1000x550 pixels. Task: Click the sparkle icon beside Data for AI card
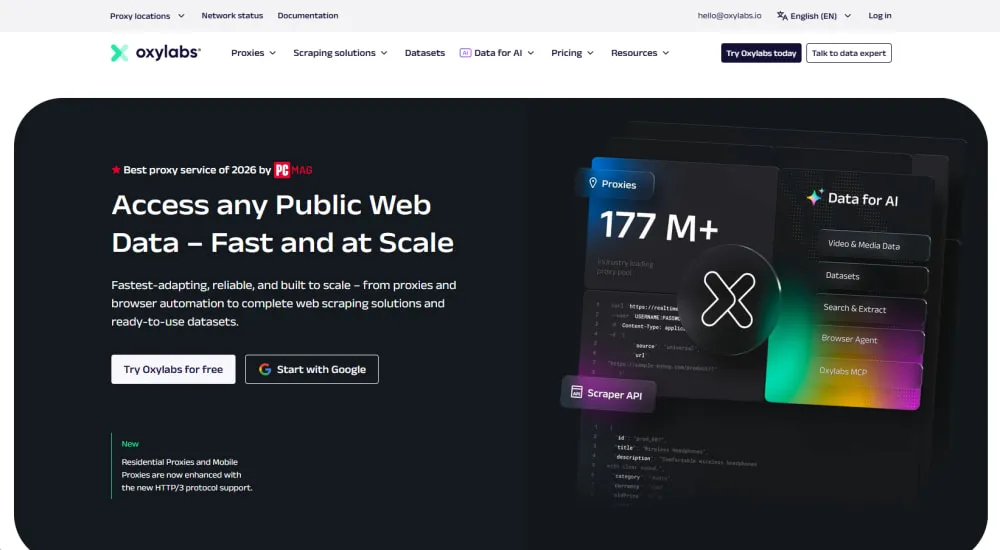click(814, 197)
